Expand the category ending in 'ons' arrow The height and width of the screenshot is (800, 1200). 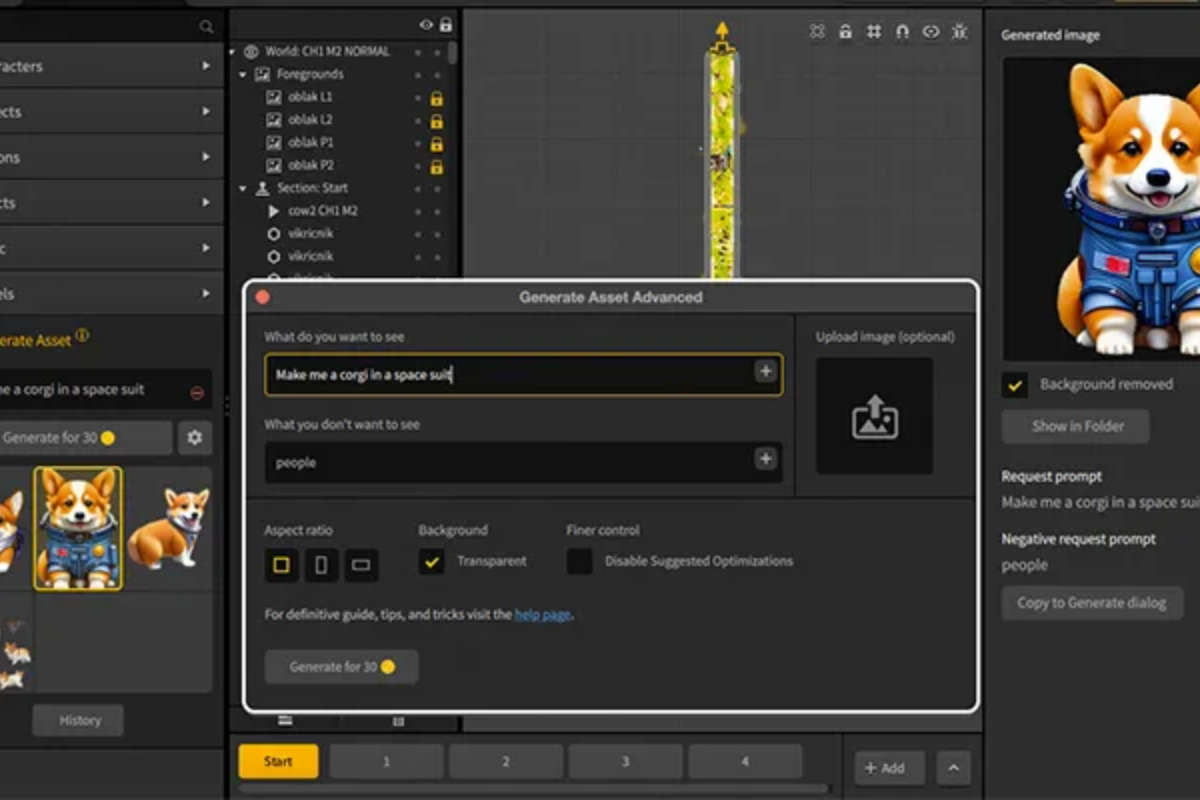coord(206,157)
